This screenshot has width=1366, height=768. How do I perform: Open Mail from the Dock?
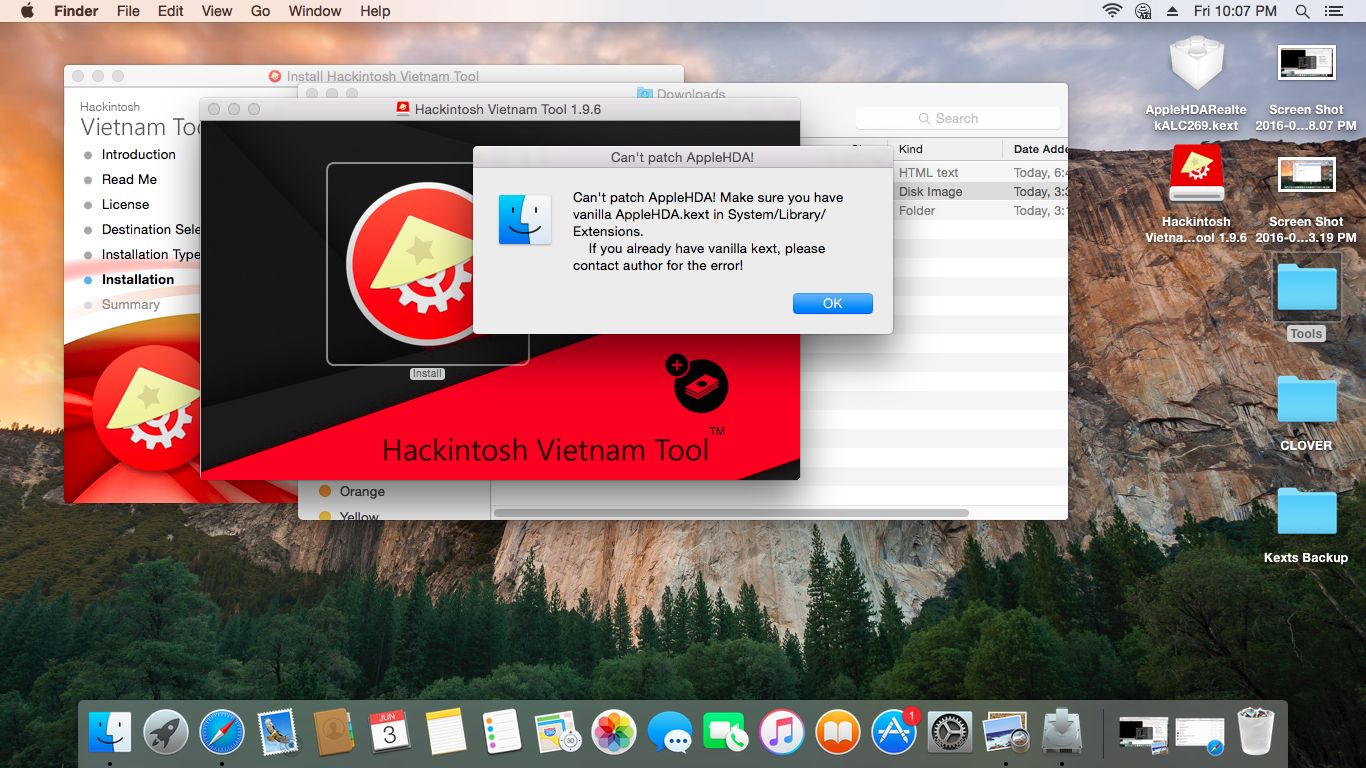pos(278,732)
